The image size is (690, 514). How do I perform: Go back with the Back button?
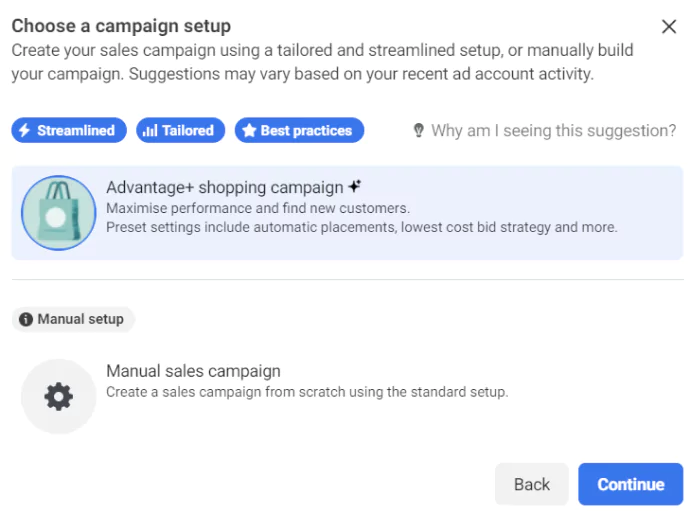tap(531, 484)
